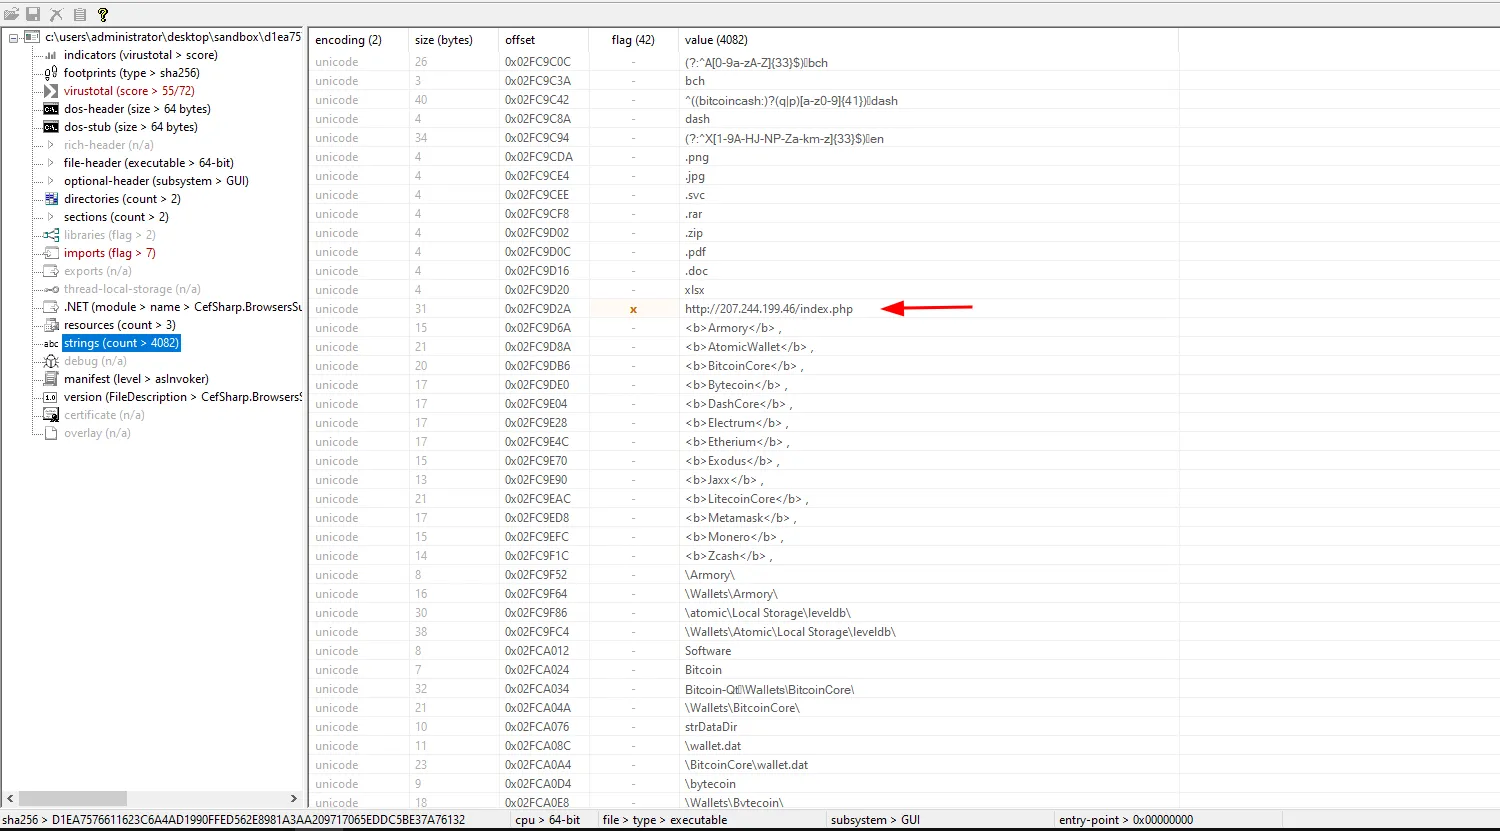Select imports (flag > 7) tree item
This screenshot has height=831, width=1500.
[109, 253]
